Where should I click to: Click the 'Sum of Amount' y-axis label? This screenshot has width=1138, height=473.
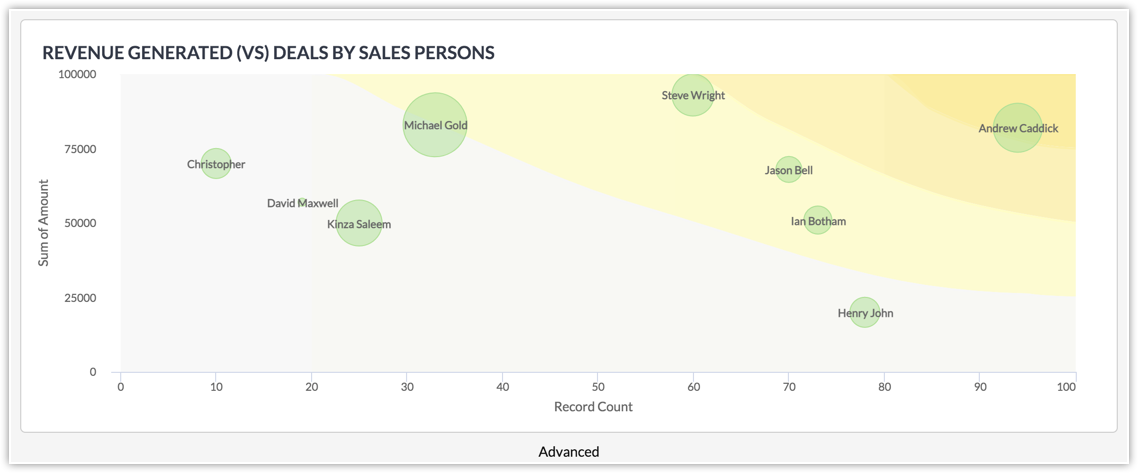point(44,223)
